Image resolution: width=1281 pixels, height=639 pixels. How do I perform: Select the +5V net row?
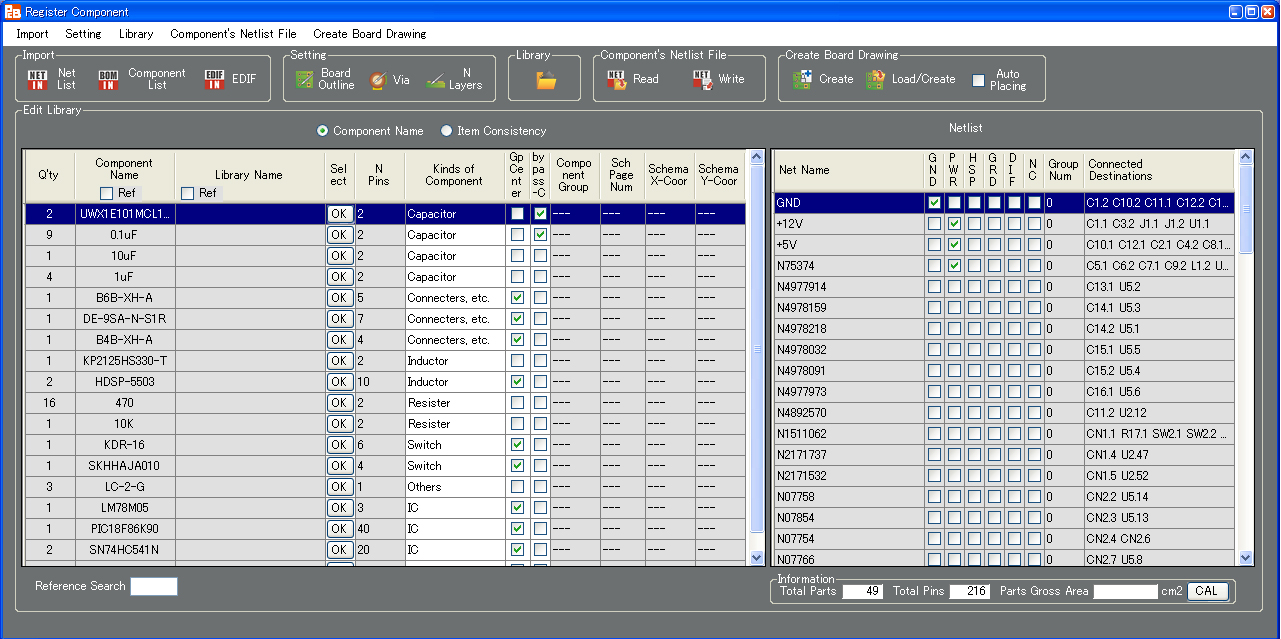[x=1005, y=245]
